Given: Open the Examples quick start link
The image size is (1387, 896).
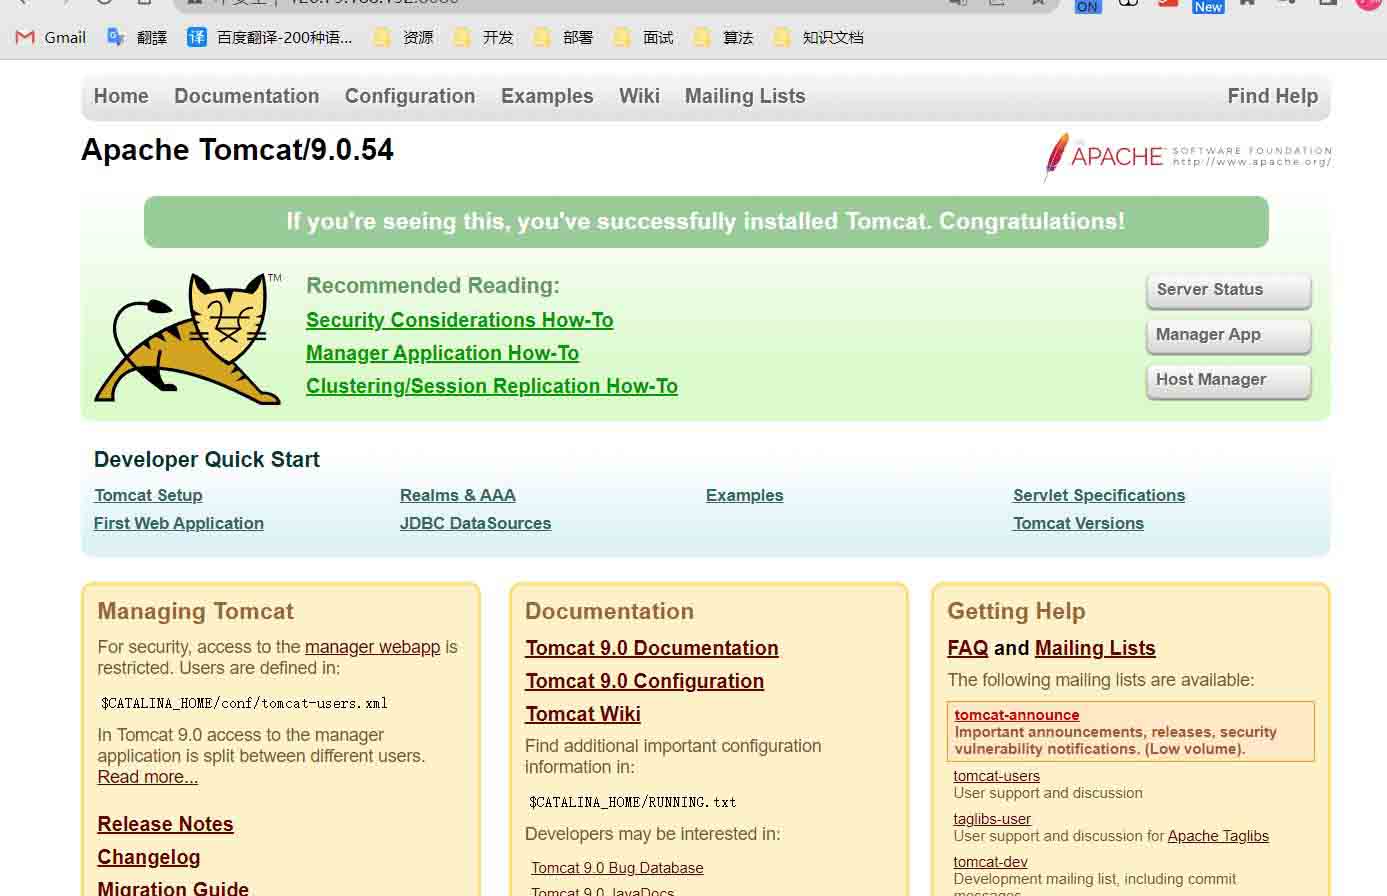Looking at the screenshot, I should click(745, 495).
